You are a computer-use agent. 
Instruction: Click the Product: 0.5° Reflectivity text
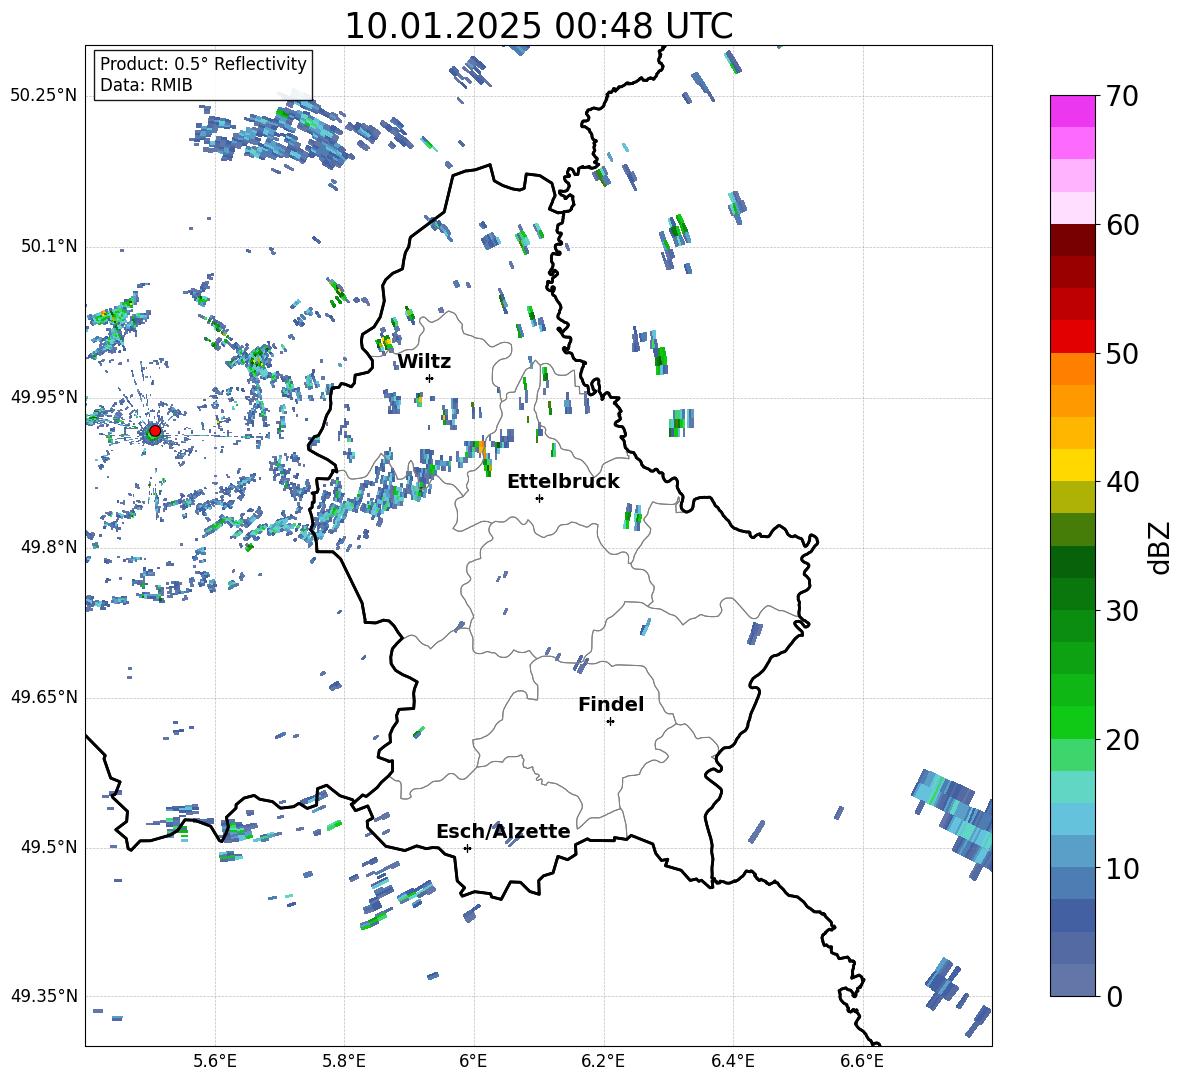[203, 64]
